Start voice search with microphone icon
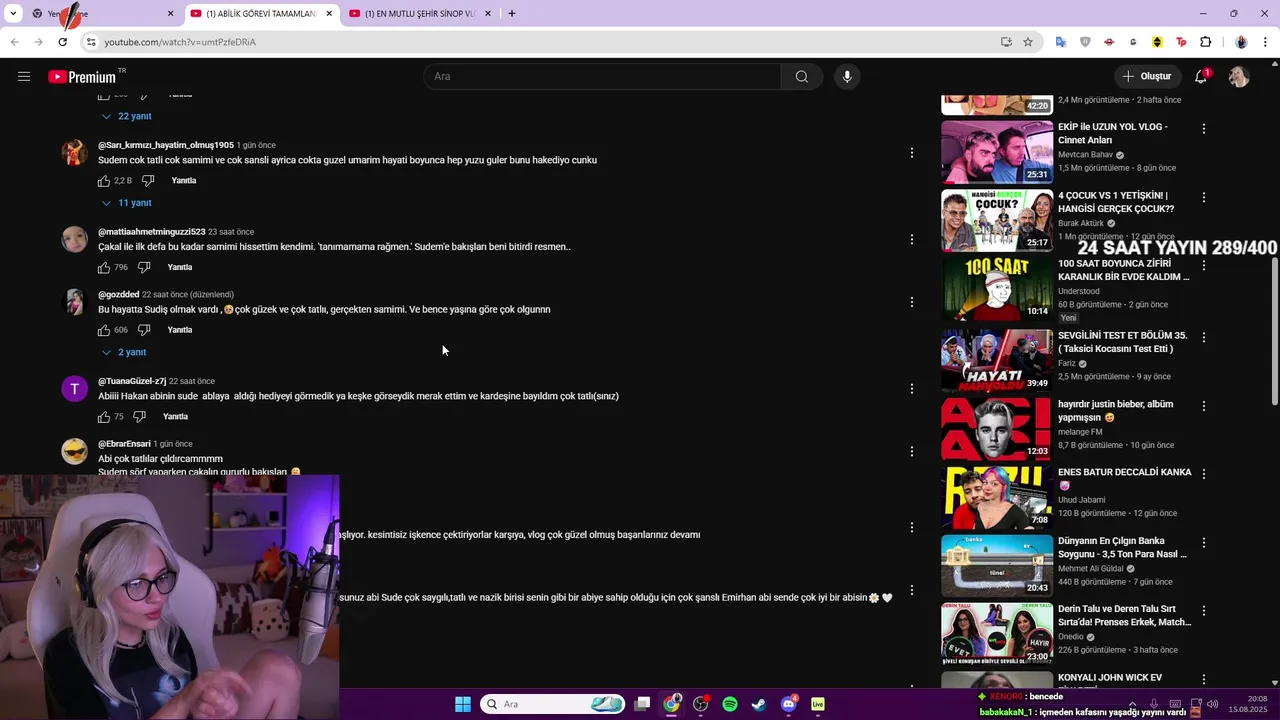Viewport: 1280px width, 720px height. [x=847, y=77]
